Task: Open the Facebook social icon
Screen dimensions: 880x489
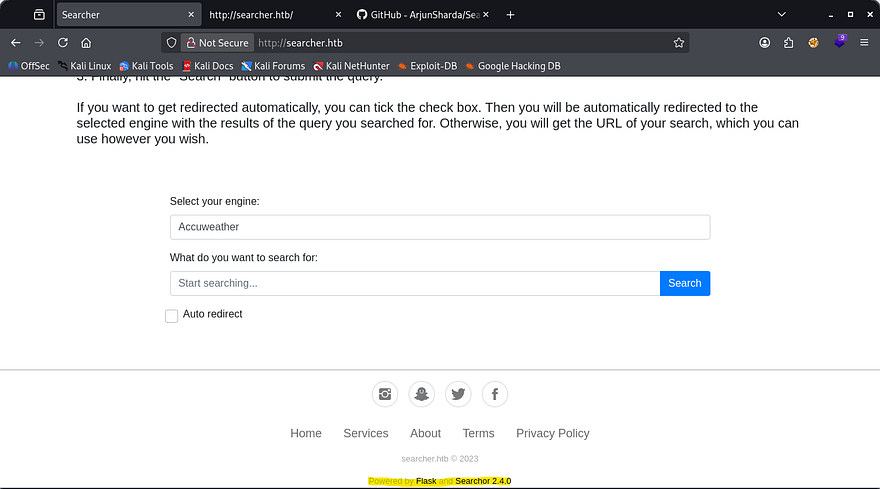Action: pyautogui.click(x=495, y=394)
